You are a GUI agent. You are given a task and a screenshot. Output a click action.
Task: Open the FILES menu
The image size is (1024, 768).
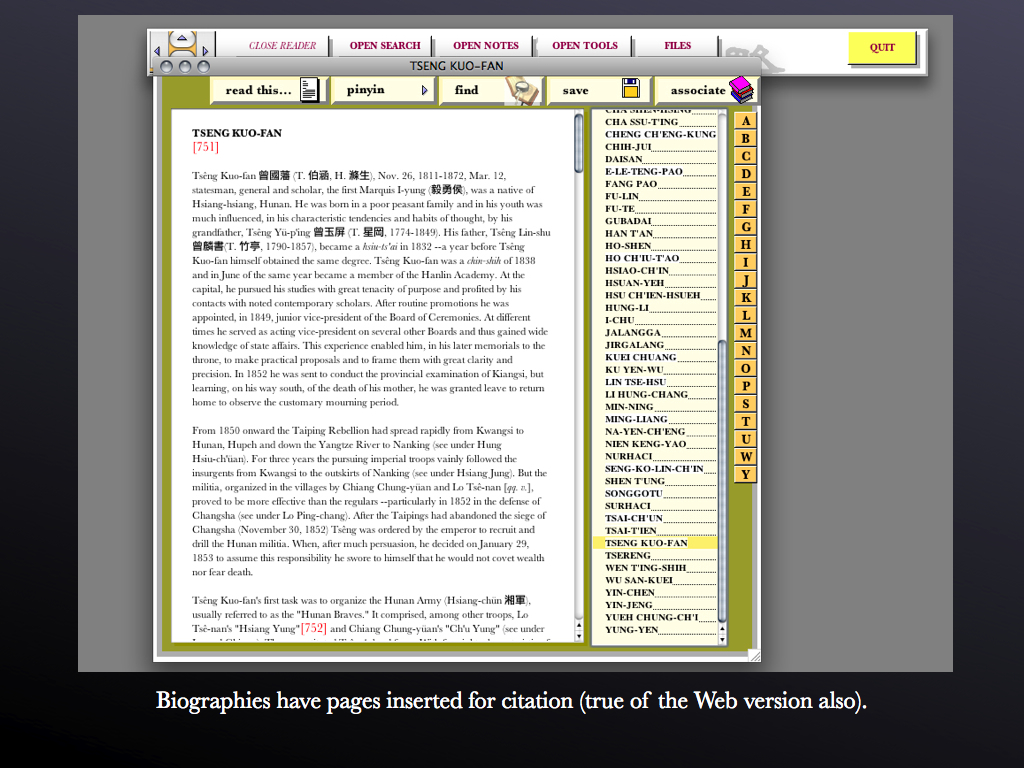coord(677,46)
